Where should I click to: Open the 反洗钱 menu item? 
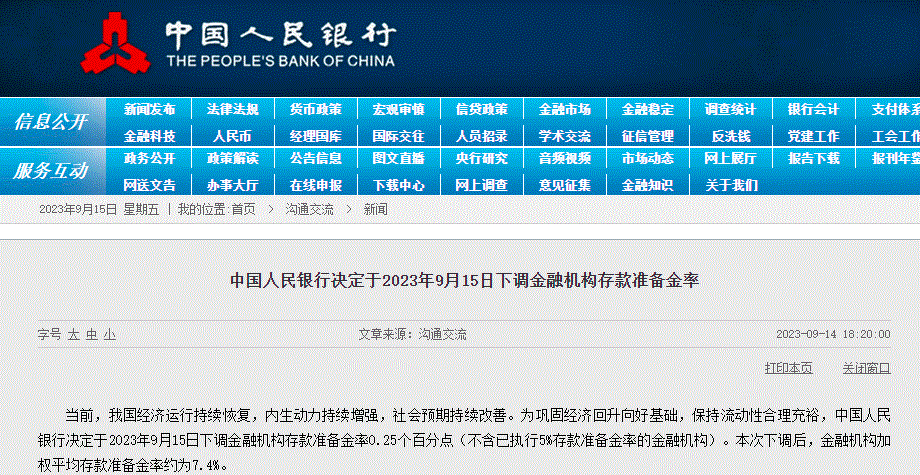click(x=730, y=137)
